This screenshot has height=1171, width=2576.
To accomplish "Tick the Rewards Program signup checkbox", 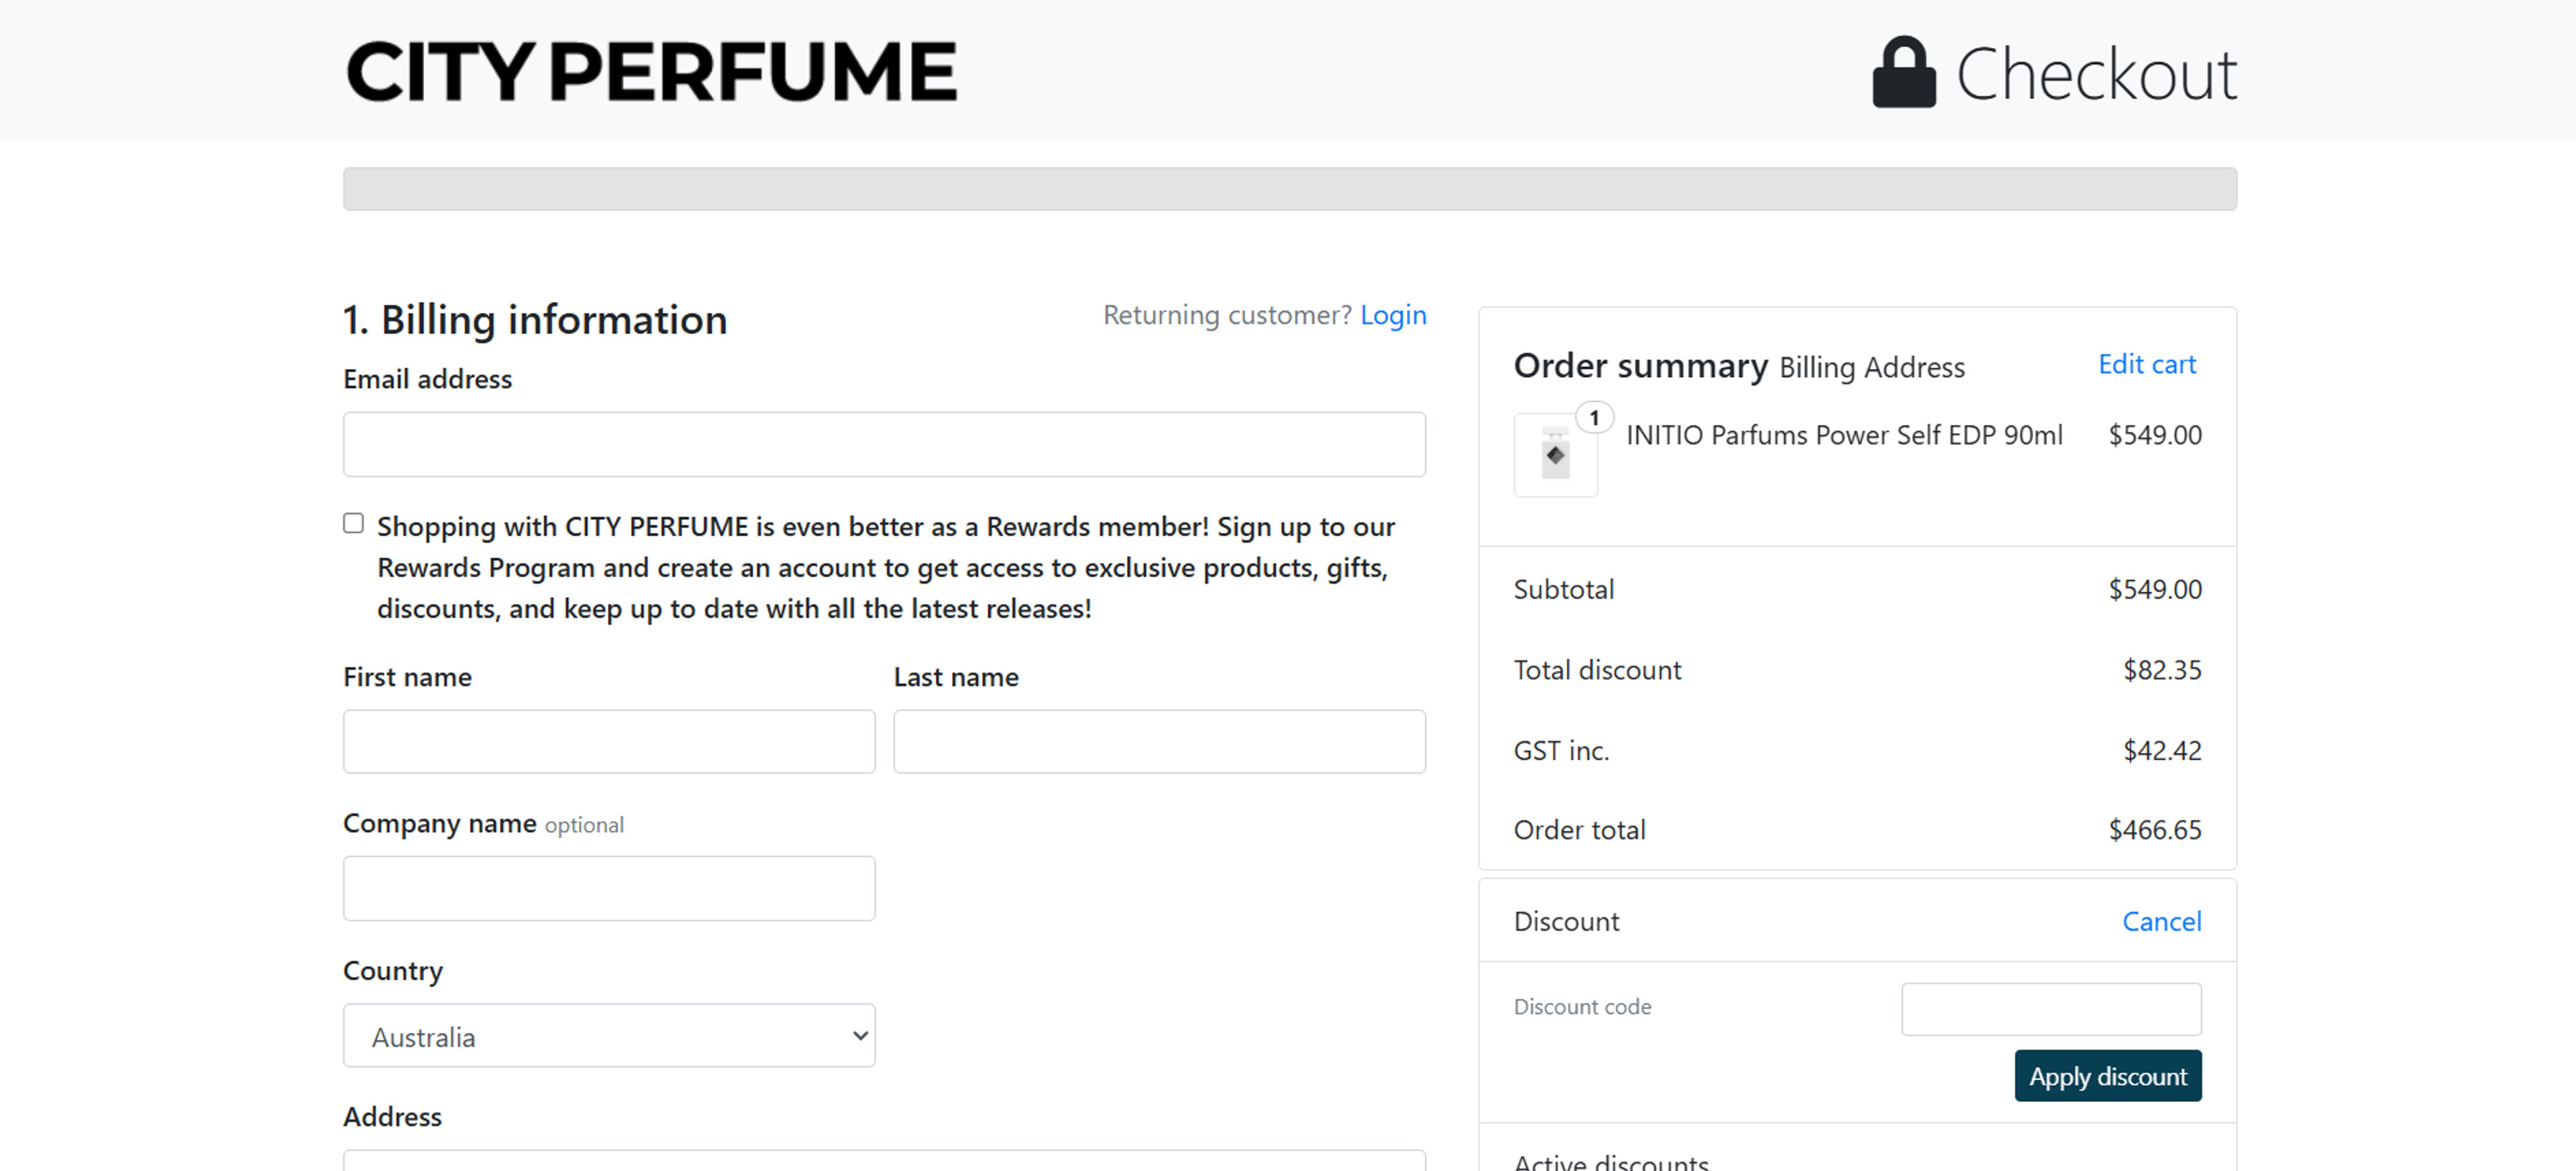I will click(x=353, y=523).
